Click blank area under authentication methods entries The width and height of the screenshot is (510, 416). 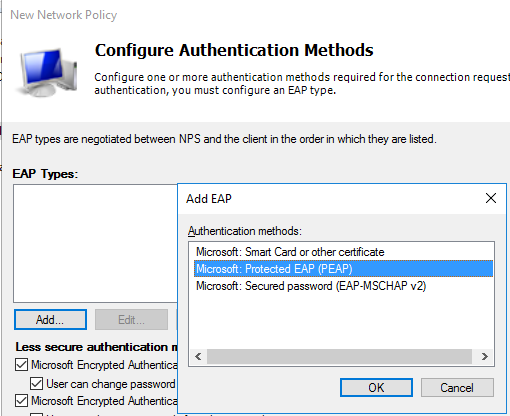pyautogui.click(x=342, y=321)
